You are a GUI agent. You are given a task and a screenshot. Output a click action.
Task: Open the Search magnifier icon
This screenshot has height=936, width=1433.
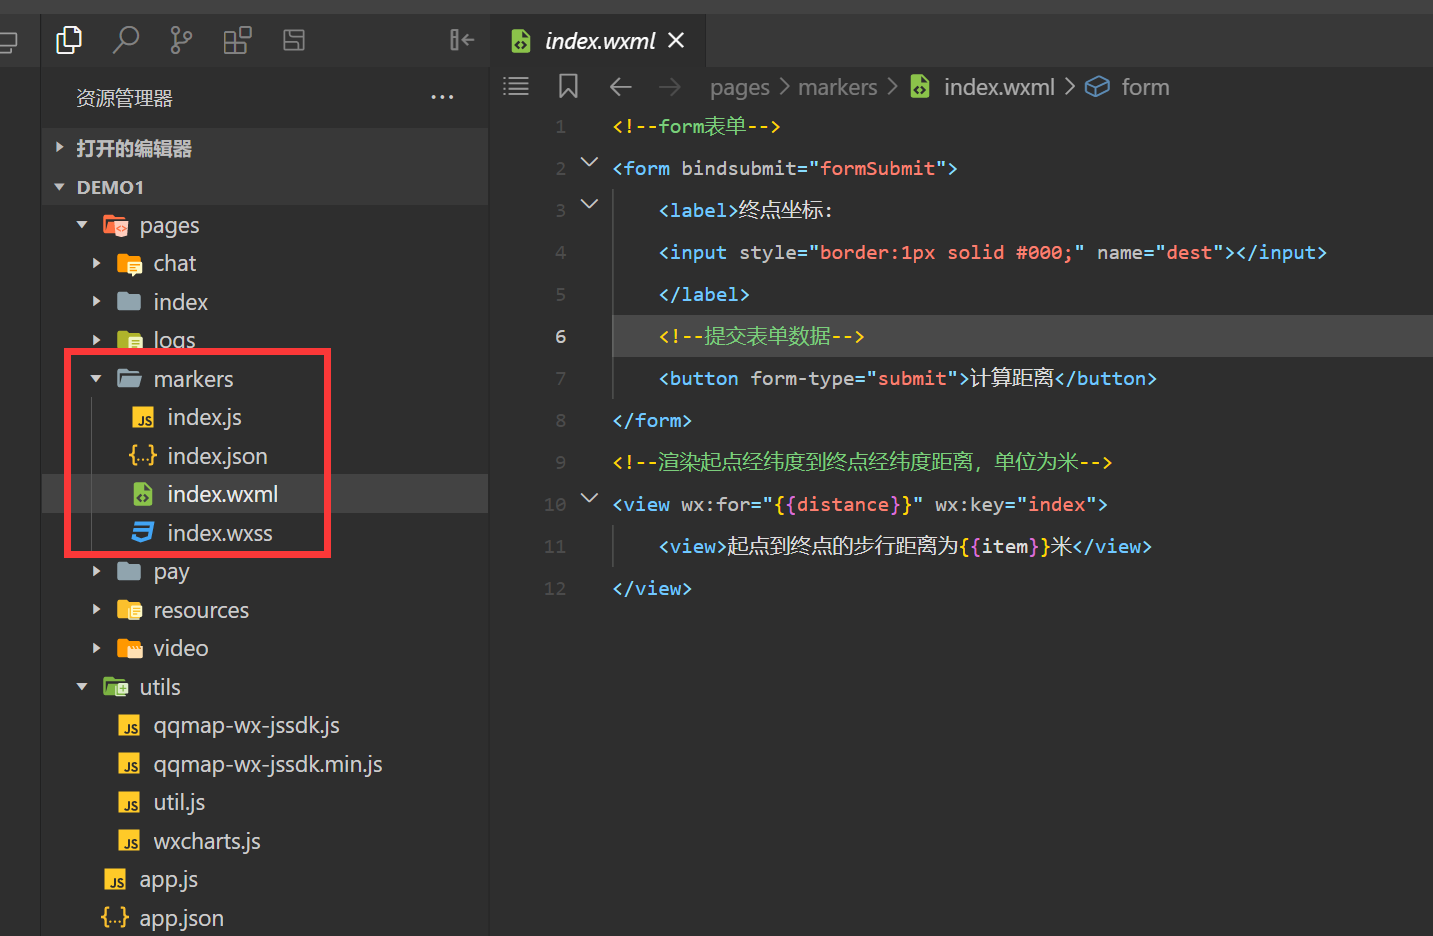point(125,40)
